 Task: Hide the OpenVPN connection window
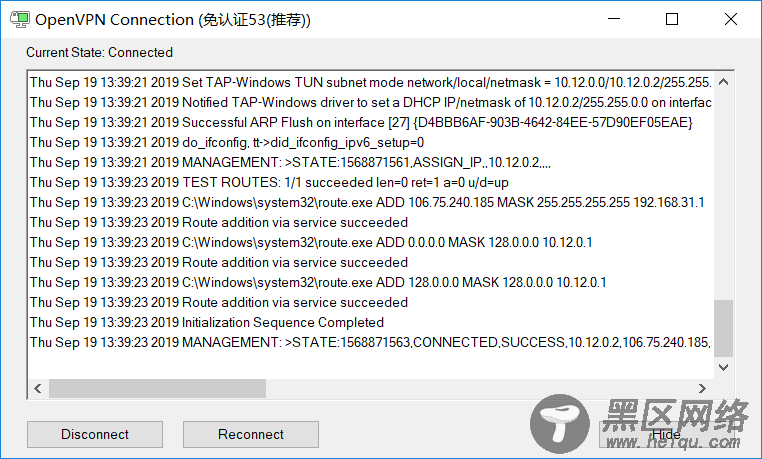(x=666, y=434)
